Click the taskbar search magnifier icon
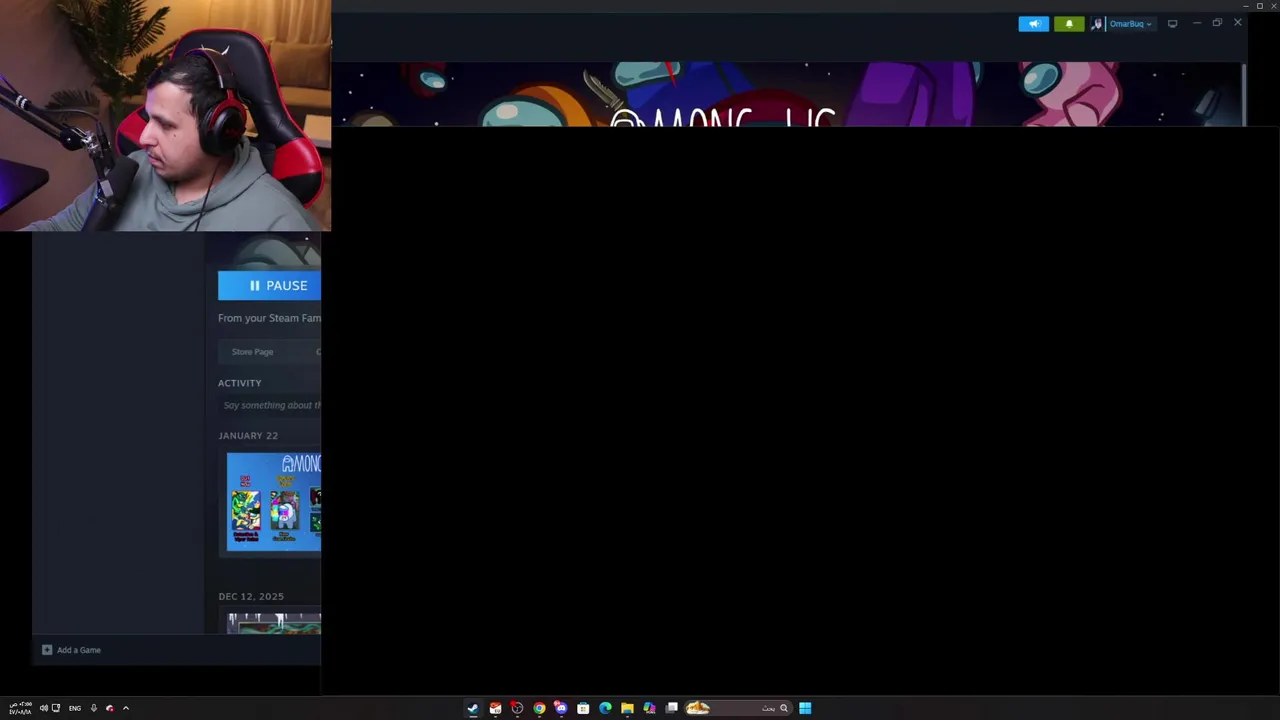 click(x=784, y=708)
